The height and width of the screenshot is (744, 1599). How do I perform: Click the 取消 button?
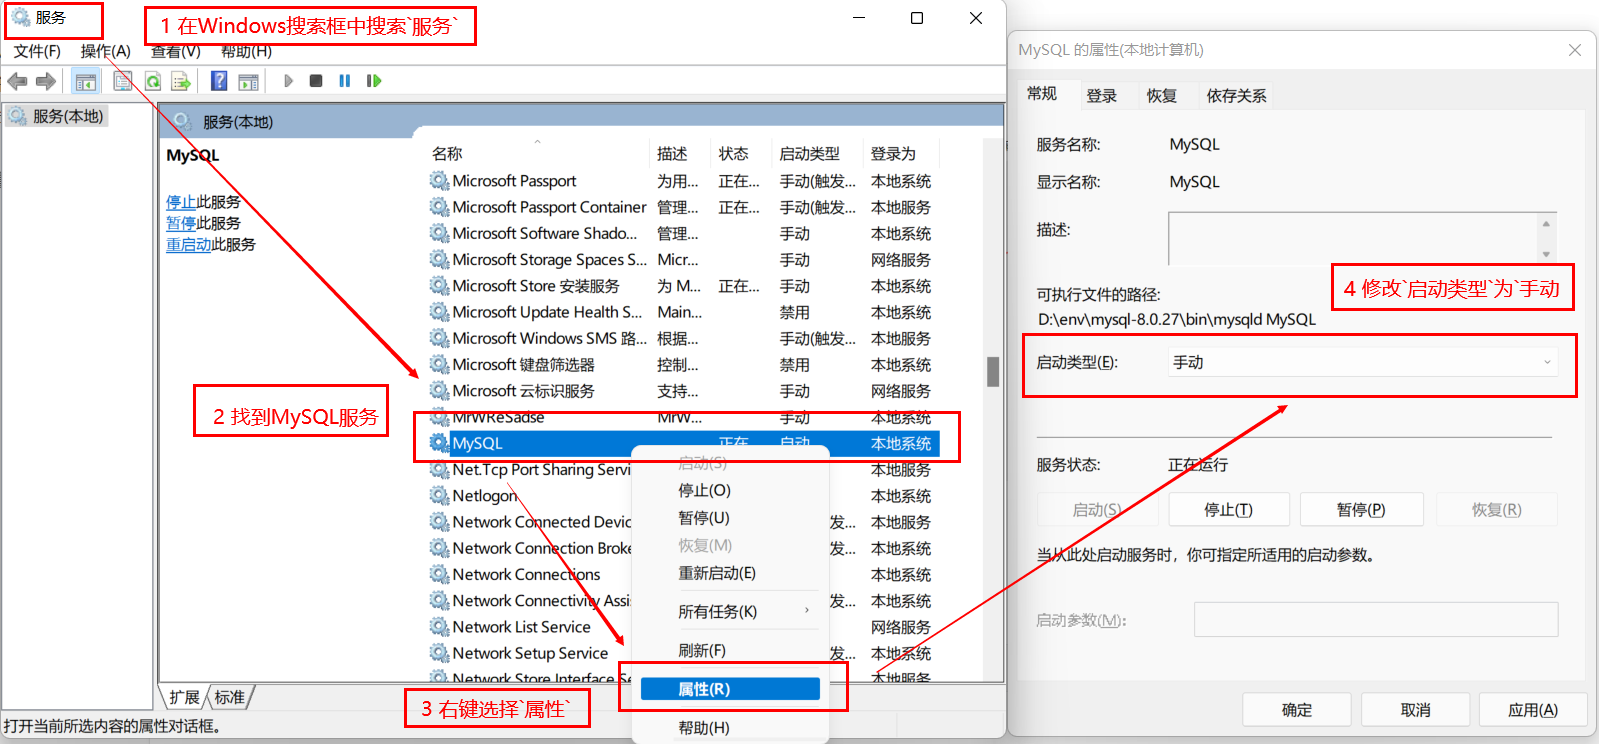tap(1415, 710)
